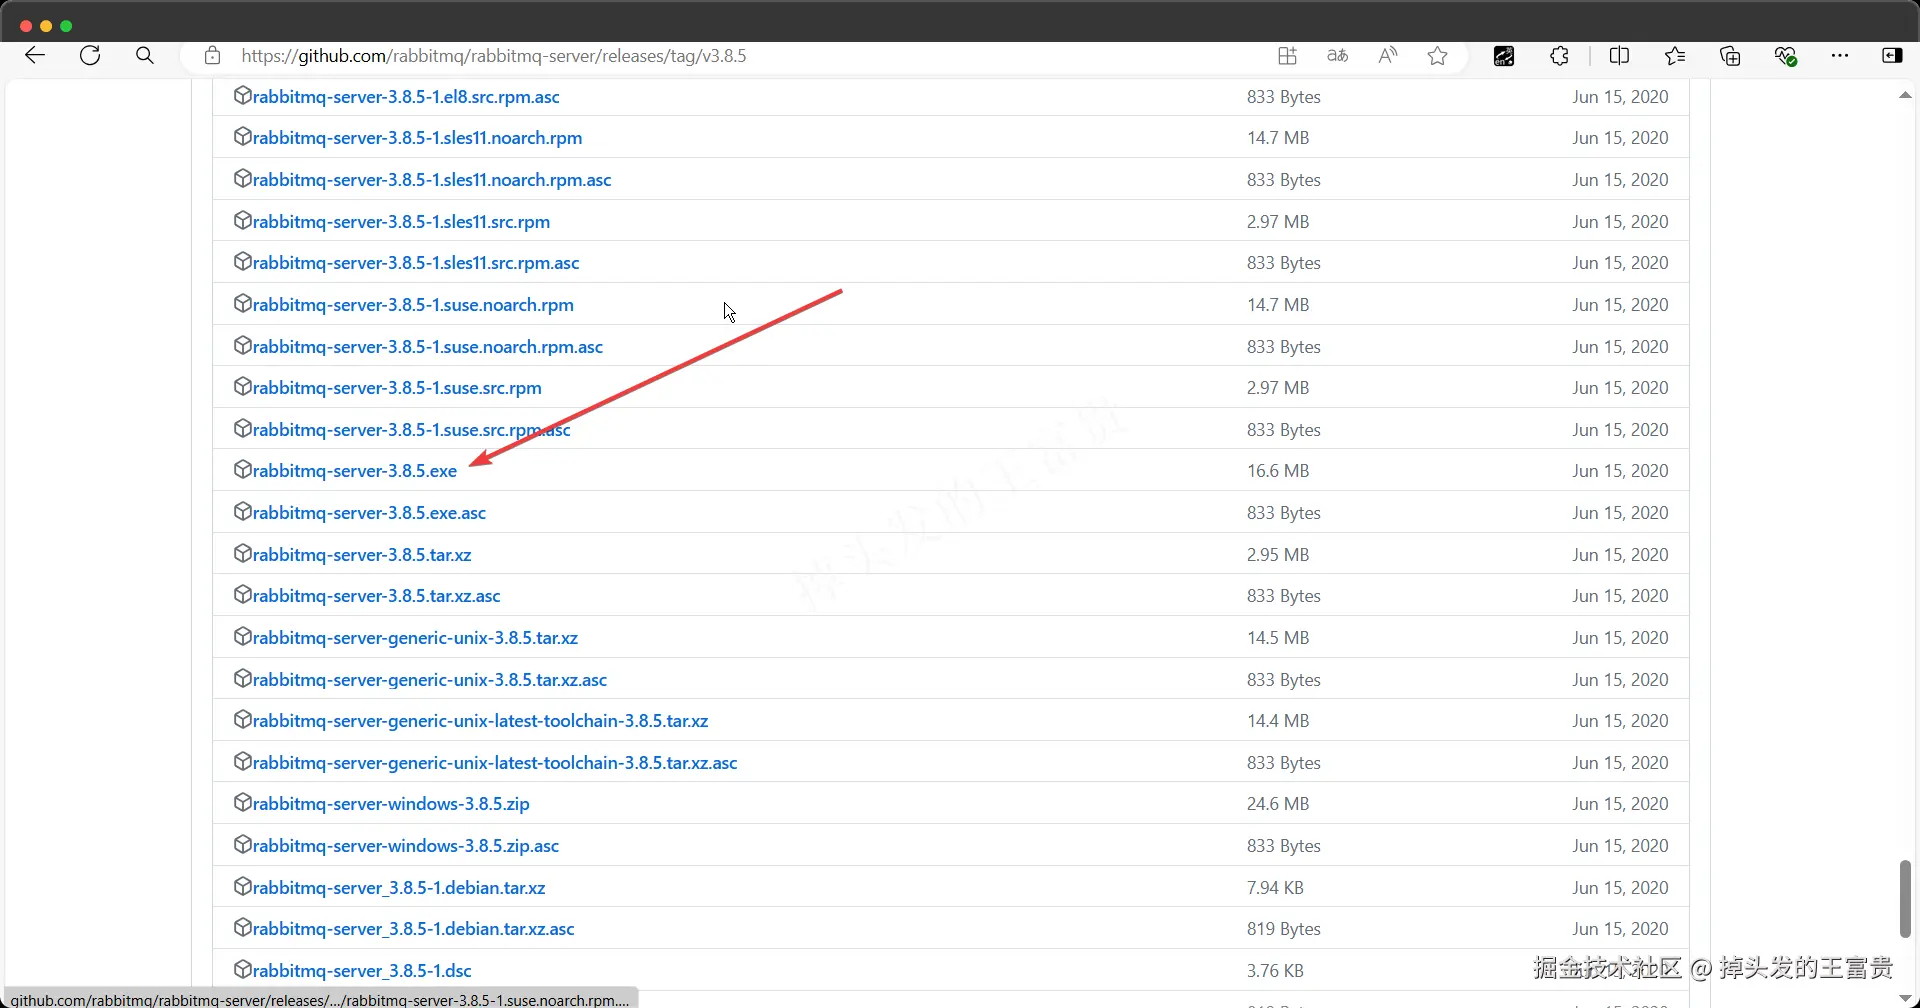Select the "24.6 MB" size text
The image size is (1920, 1008).
click(x=1278, y=804)
